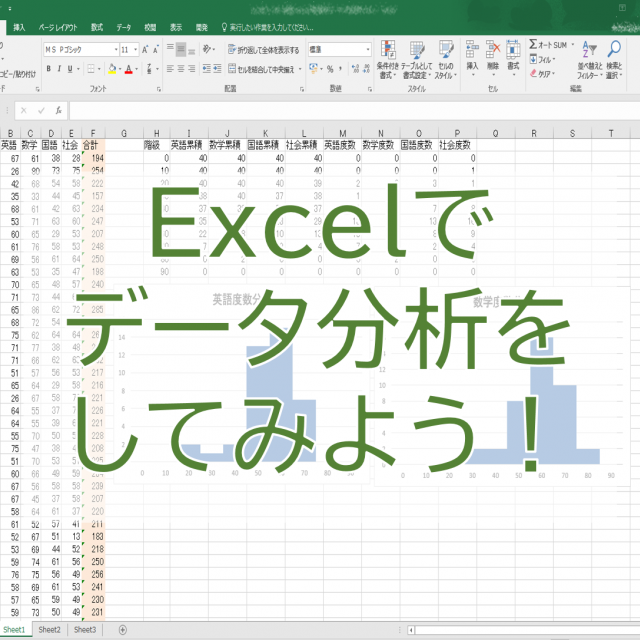Screen dimensions: 640x640
Task: Click inside the formula bar input
Action: pos(354,111)
